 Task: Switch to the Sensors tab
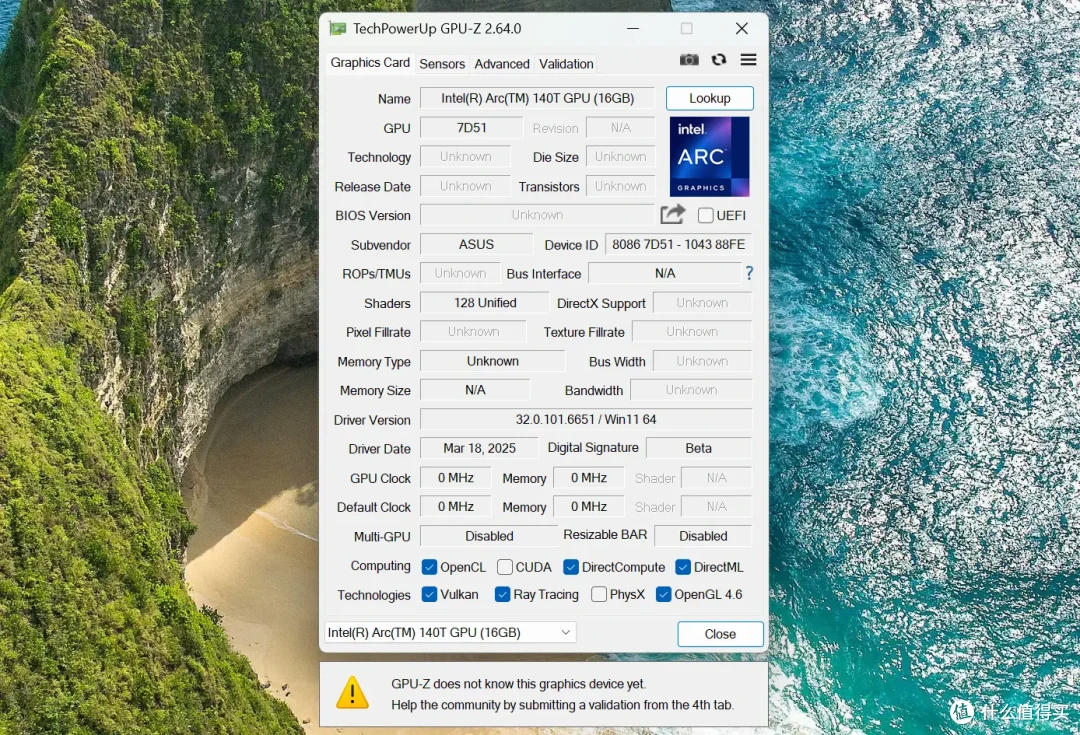pos(442,64)
